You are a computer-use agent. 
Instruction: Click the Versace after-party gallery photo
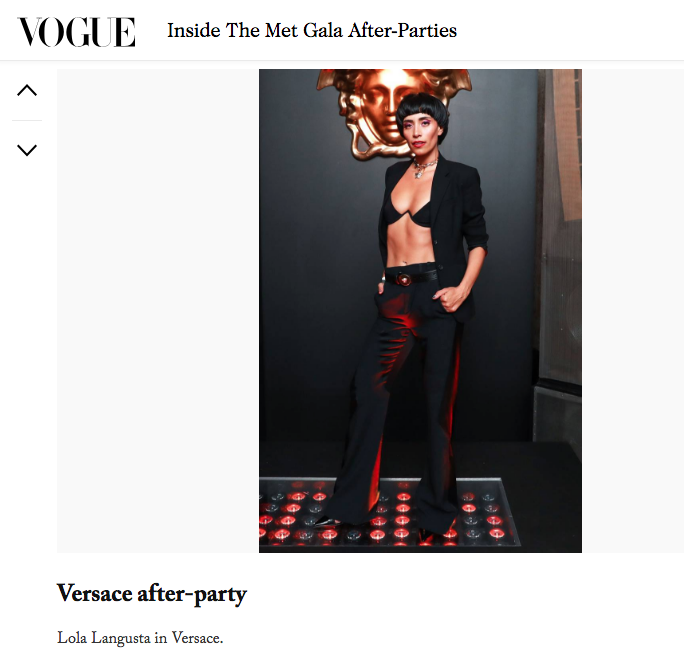[420, 311]
